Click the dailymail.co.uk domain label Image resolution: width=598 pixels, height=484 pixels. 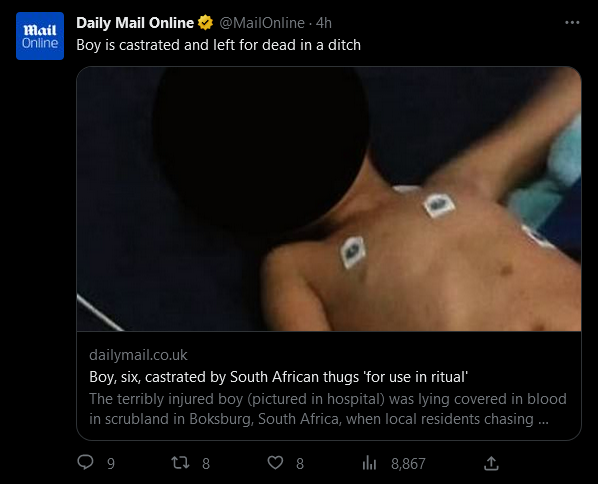tap(138, 355)
